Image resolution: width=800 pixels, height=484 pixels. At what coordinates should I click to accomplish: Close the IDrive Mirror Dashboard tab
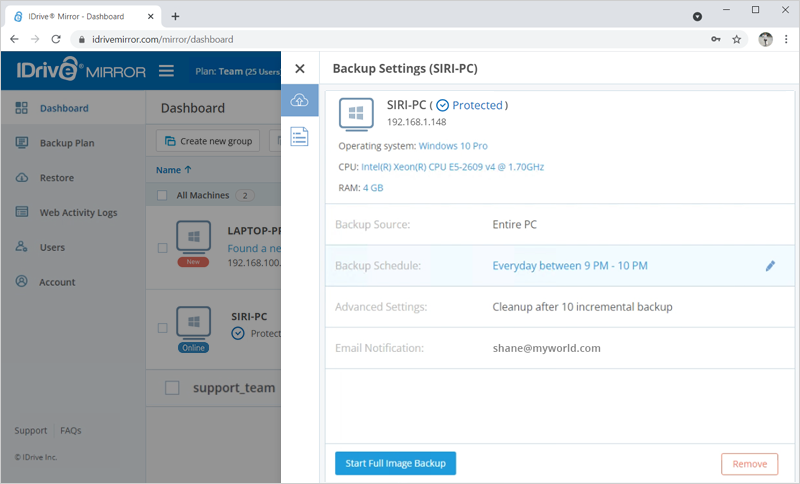pos(151,16)
